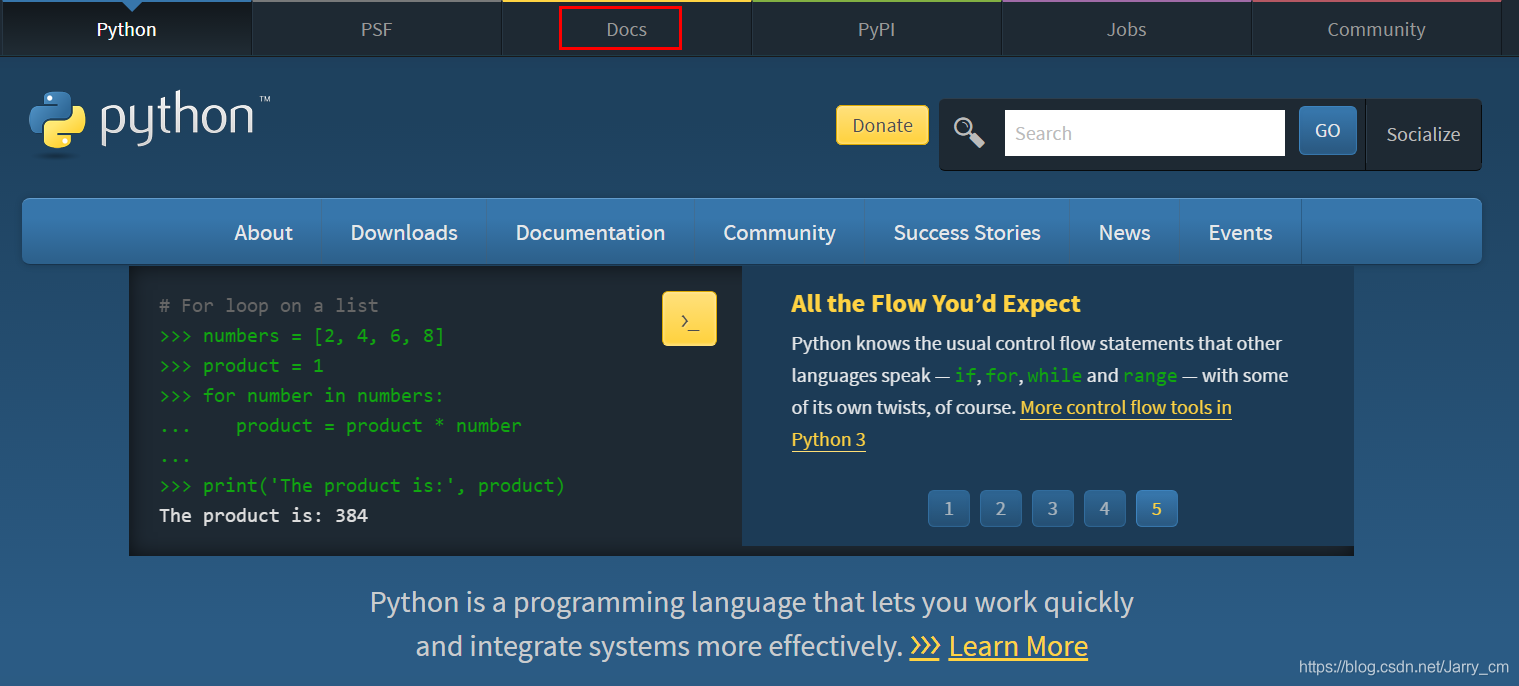This screenshot has width=1519, height=686.
Task: Click the print('The product is:', product) line
Action: click(384, 485)
